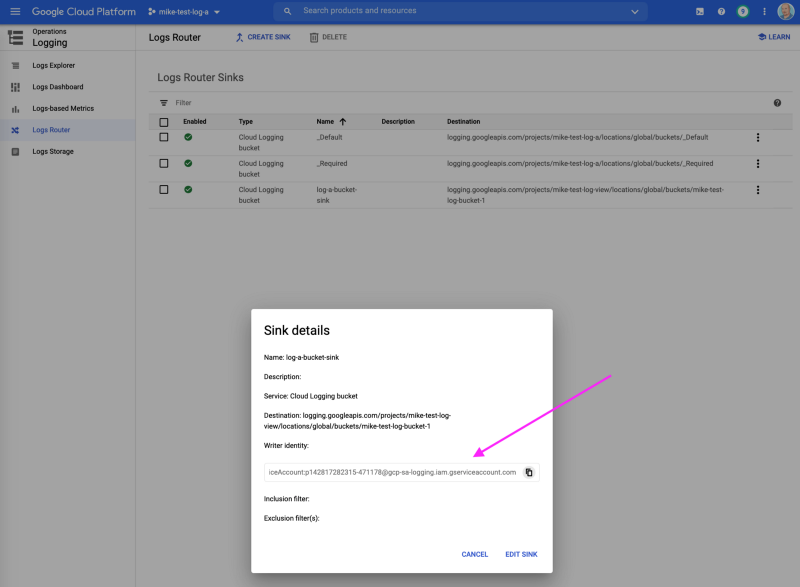Click the _Default bucket destination path
The image size is (800, 587).
tap(578, 137)
